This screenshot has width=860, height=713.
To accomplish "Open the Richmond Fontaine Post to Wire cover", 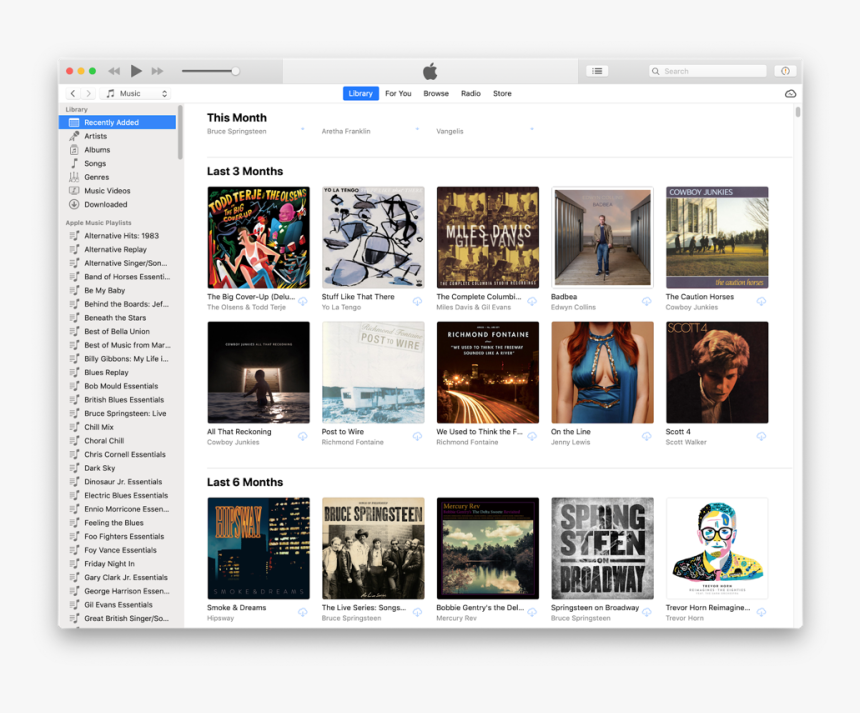I will point(373,372).
